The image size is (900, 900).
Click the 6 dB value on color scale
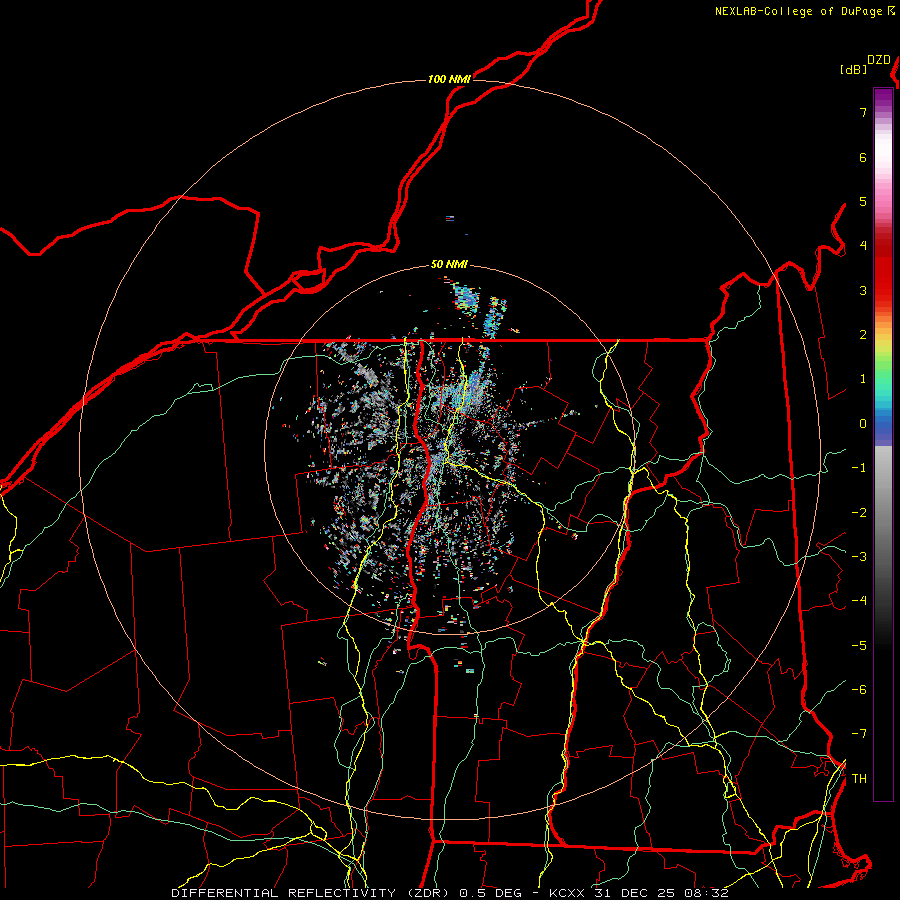coord(863,157)
